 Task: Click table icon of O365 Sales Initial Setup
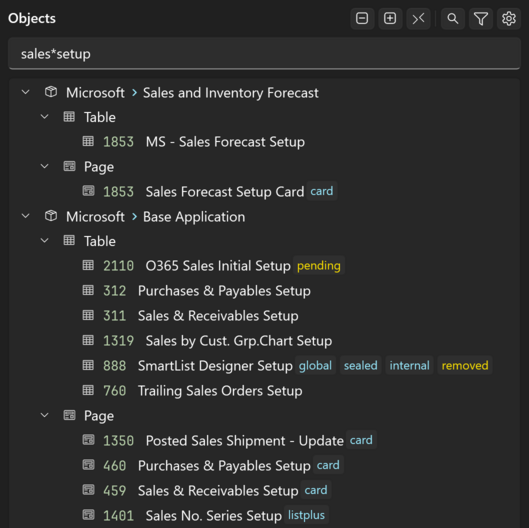point(88,265)
